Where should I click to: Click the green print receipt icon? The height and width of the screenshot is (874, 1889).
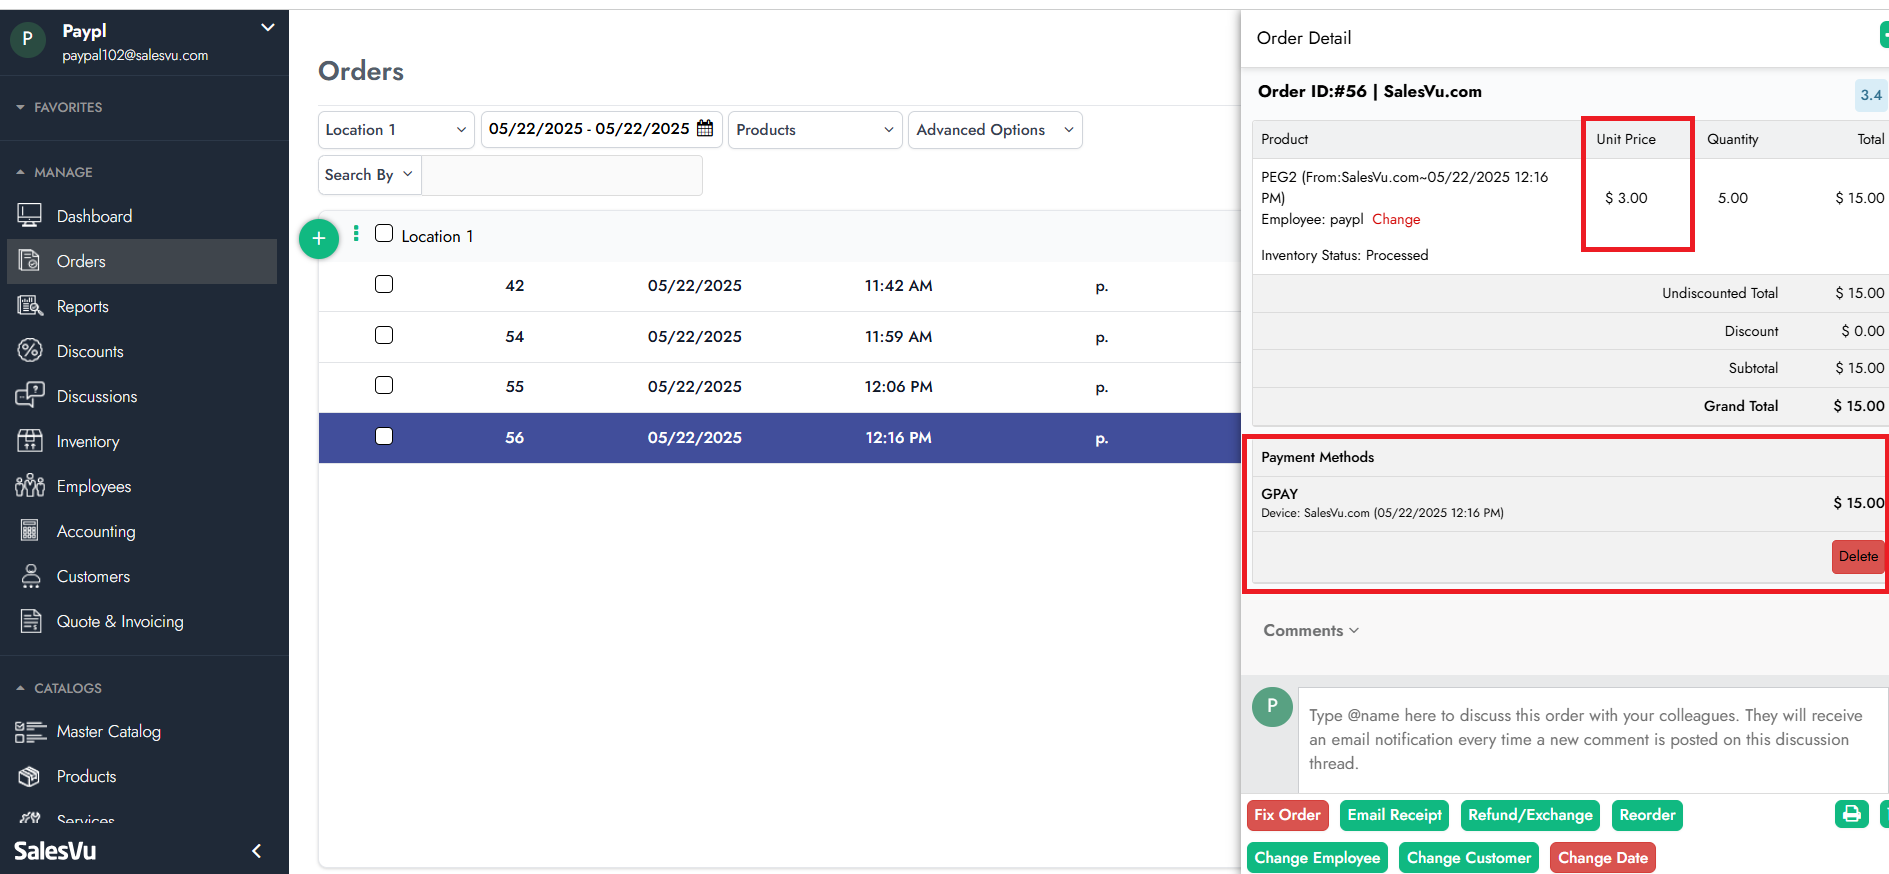click(1851, 814)
